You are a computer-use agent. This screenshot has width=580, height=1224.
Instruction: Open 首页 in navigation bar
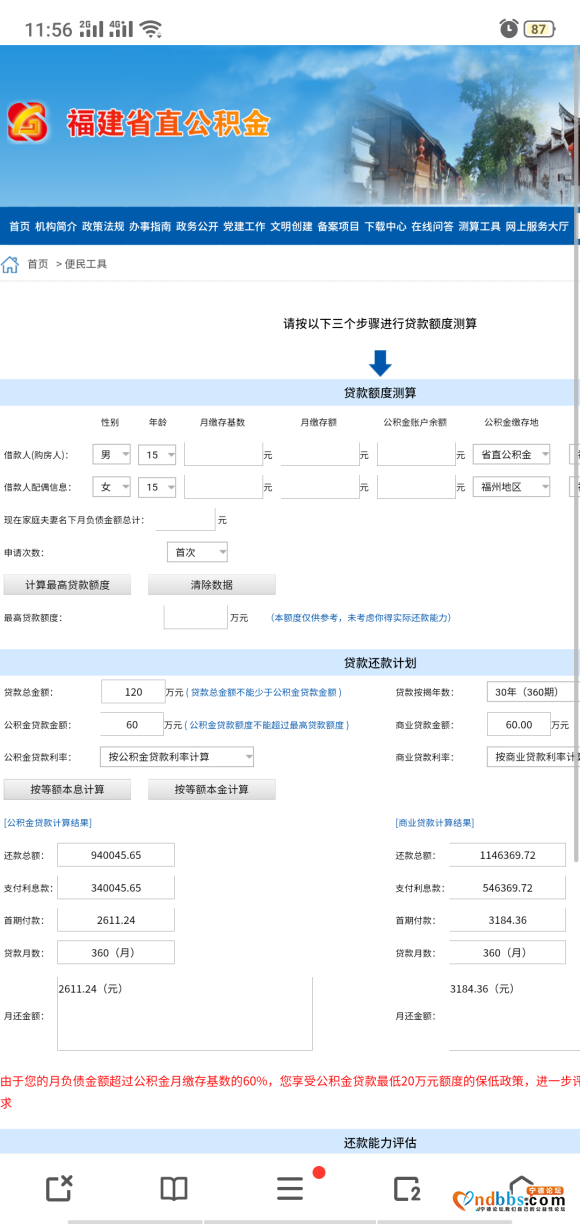(20, 227)
